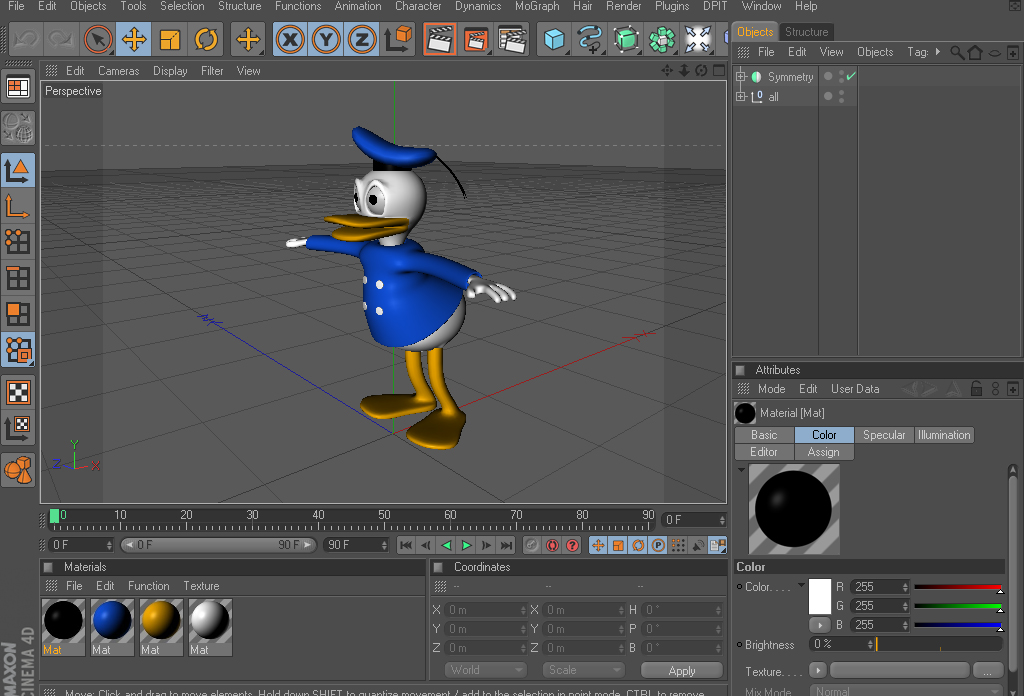This screenshot has height=696, width=1024.
Task: Add a spline object icon
Action: [590, 39]
